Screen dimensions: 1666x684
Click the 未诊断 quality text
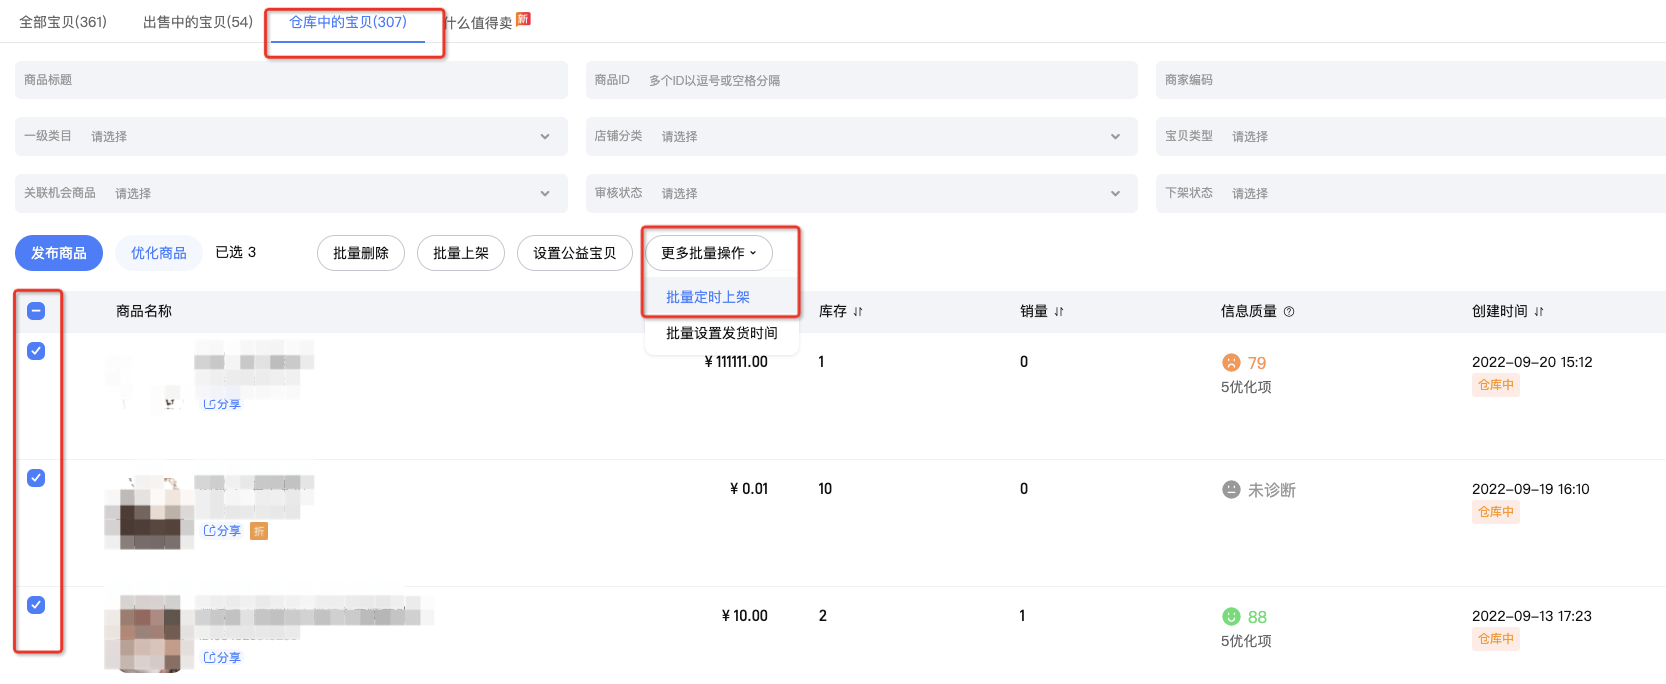1272,490
